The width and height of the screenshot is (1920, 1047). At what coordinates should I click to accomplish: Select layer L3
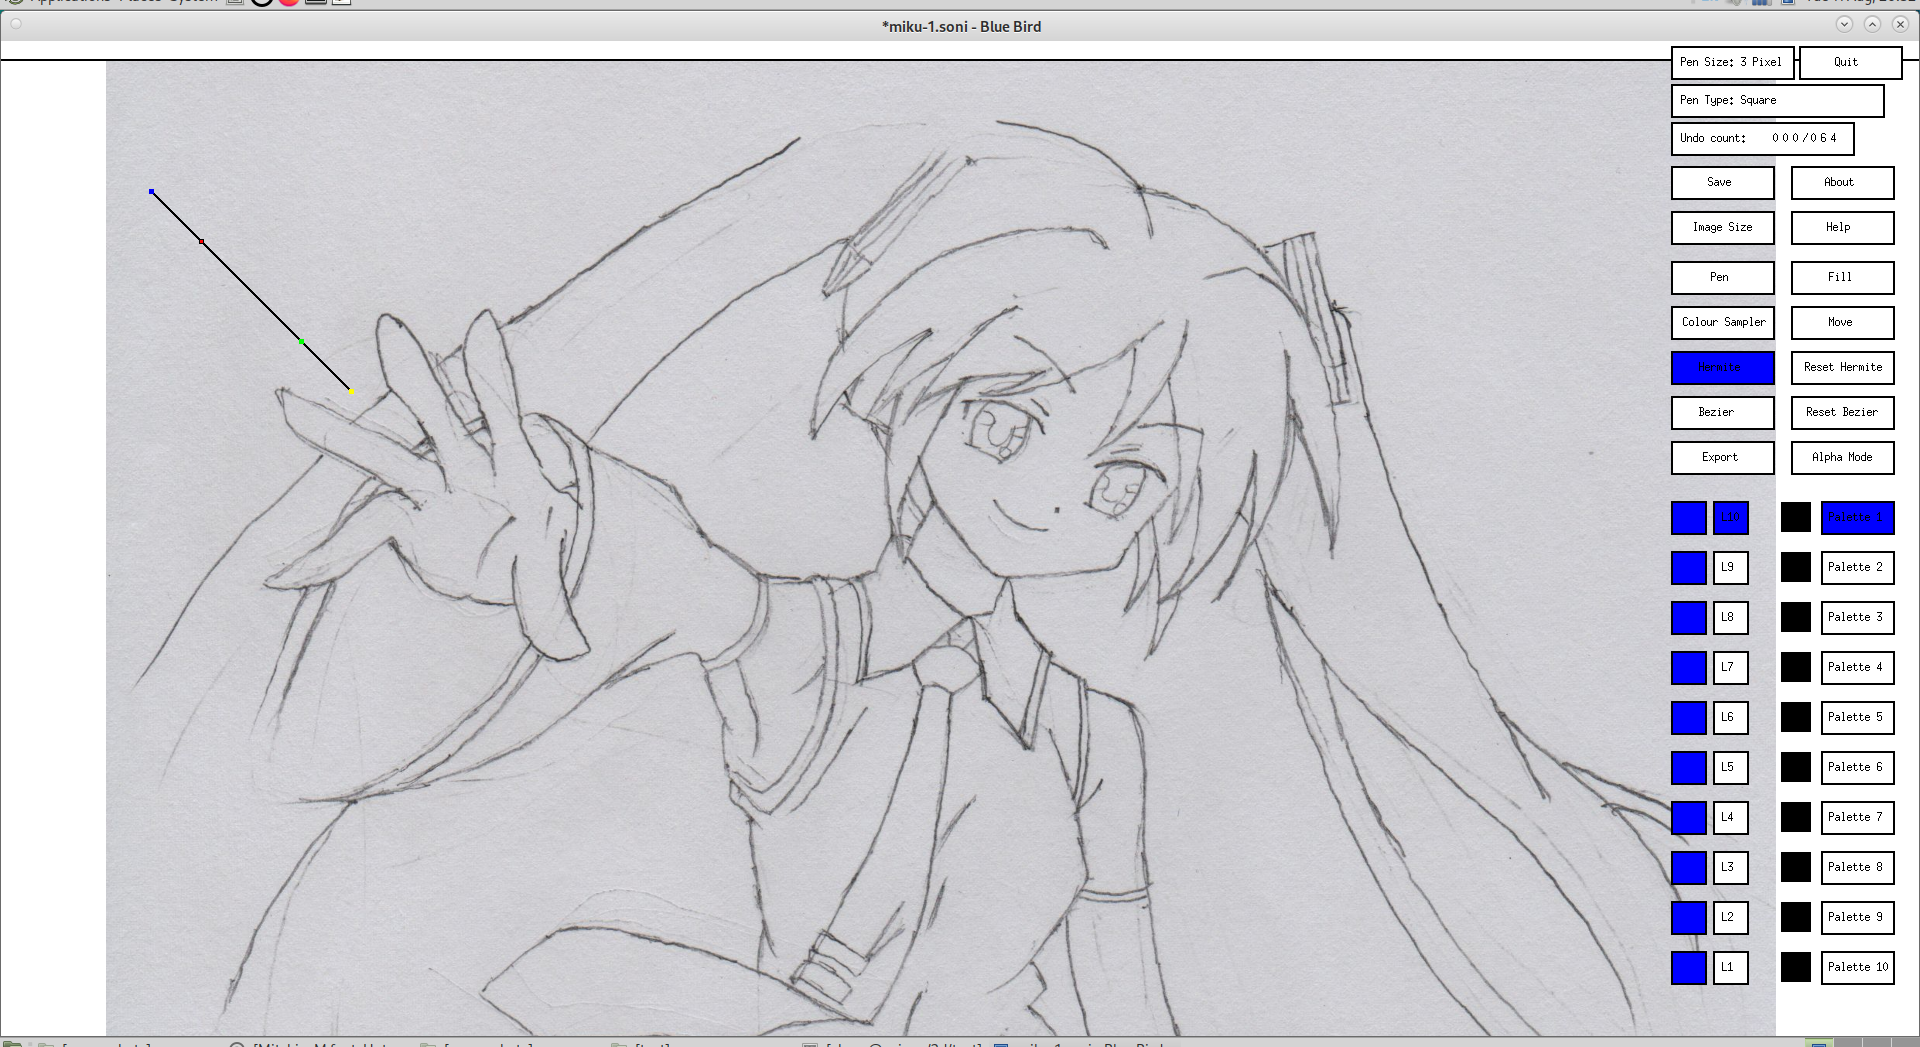[x=1731, y=868]
